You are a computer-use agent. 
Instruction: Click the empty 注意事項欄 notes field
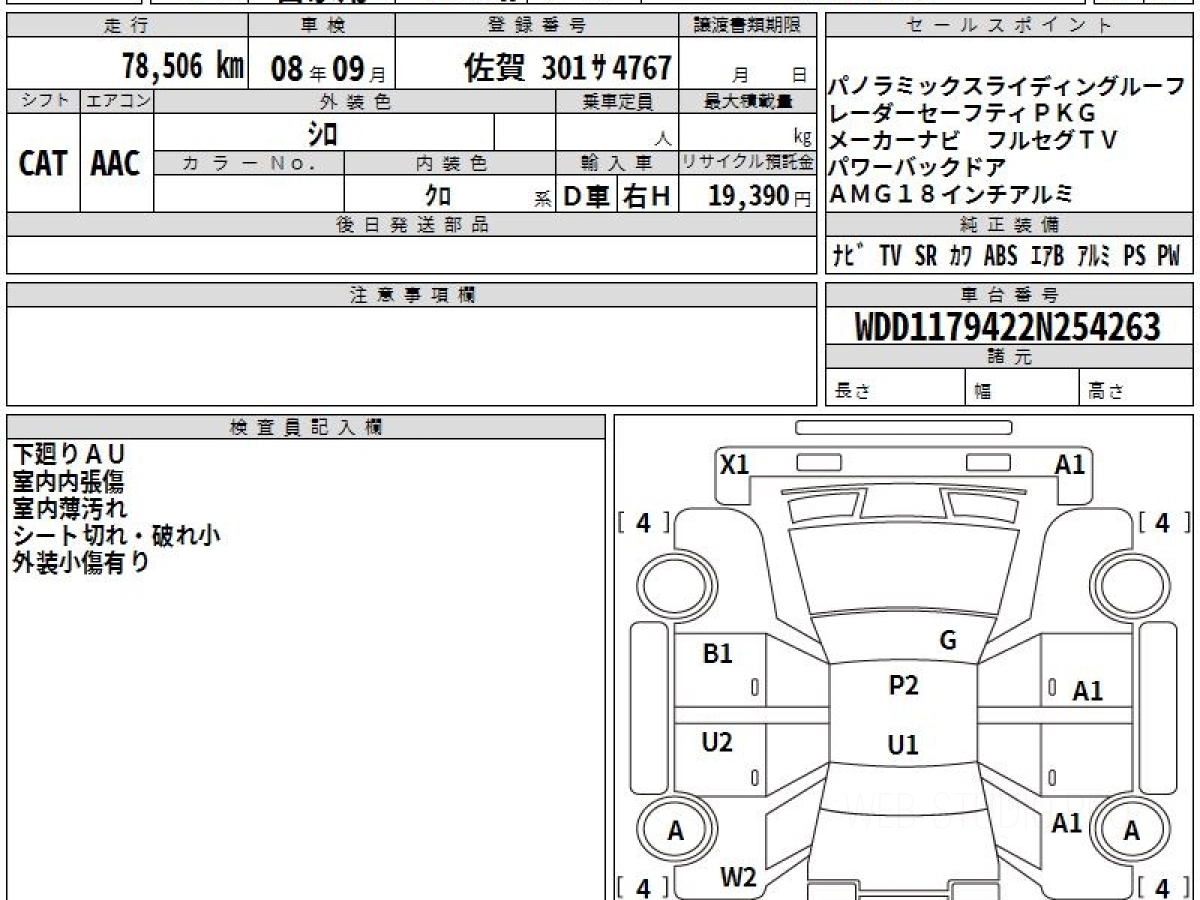coord(412,356)
